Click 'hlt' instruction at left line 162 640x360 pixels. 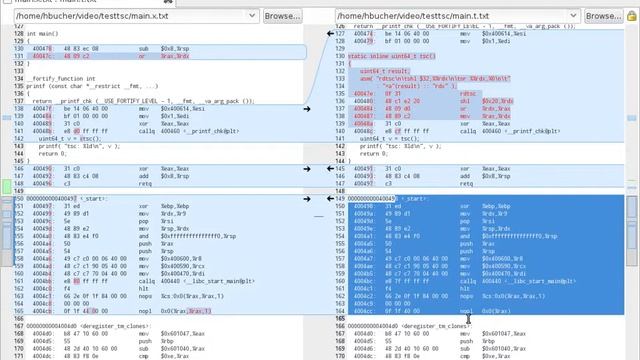(x=143, y=289)
